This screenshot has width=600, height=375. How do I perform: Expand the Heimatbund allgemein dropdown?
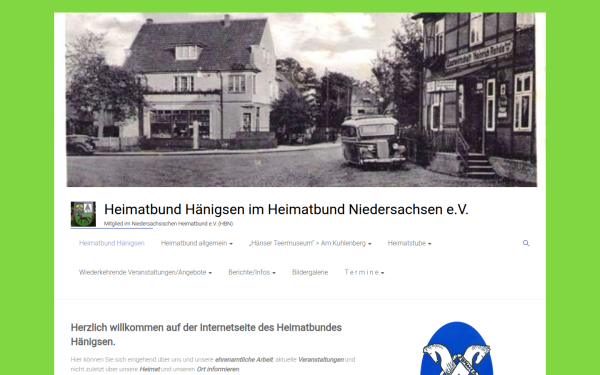(x=197, y=243)
